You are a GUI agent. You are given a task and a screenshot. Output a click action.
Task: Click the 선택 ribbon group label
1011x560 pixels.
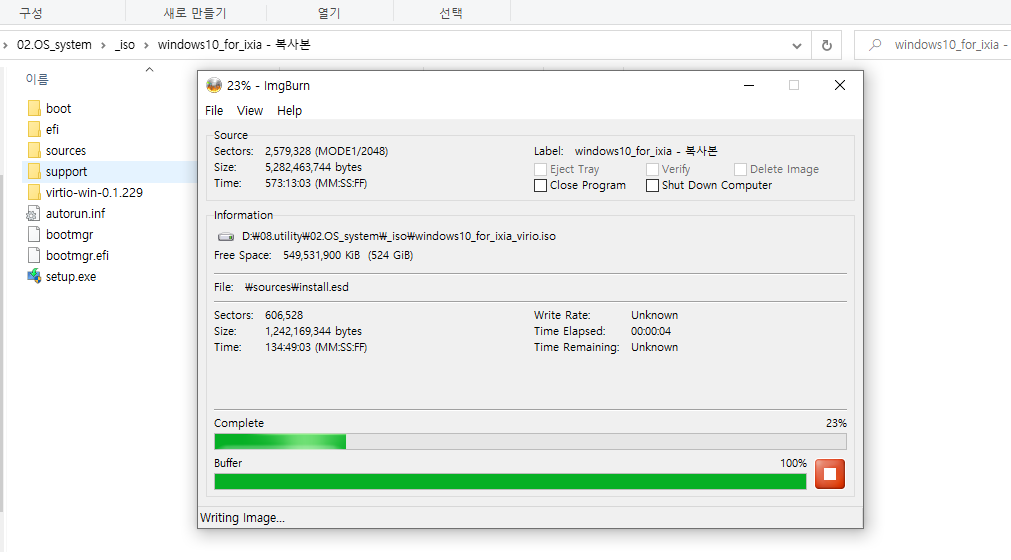451,13
